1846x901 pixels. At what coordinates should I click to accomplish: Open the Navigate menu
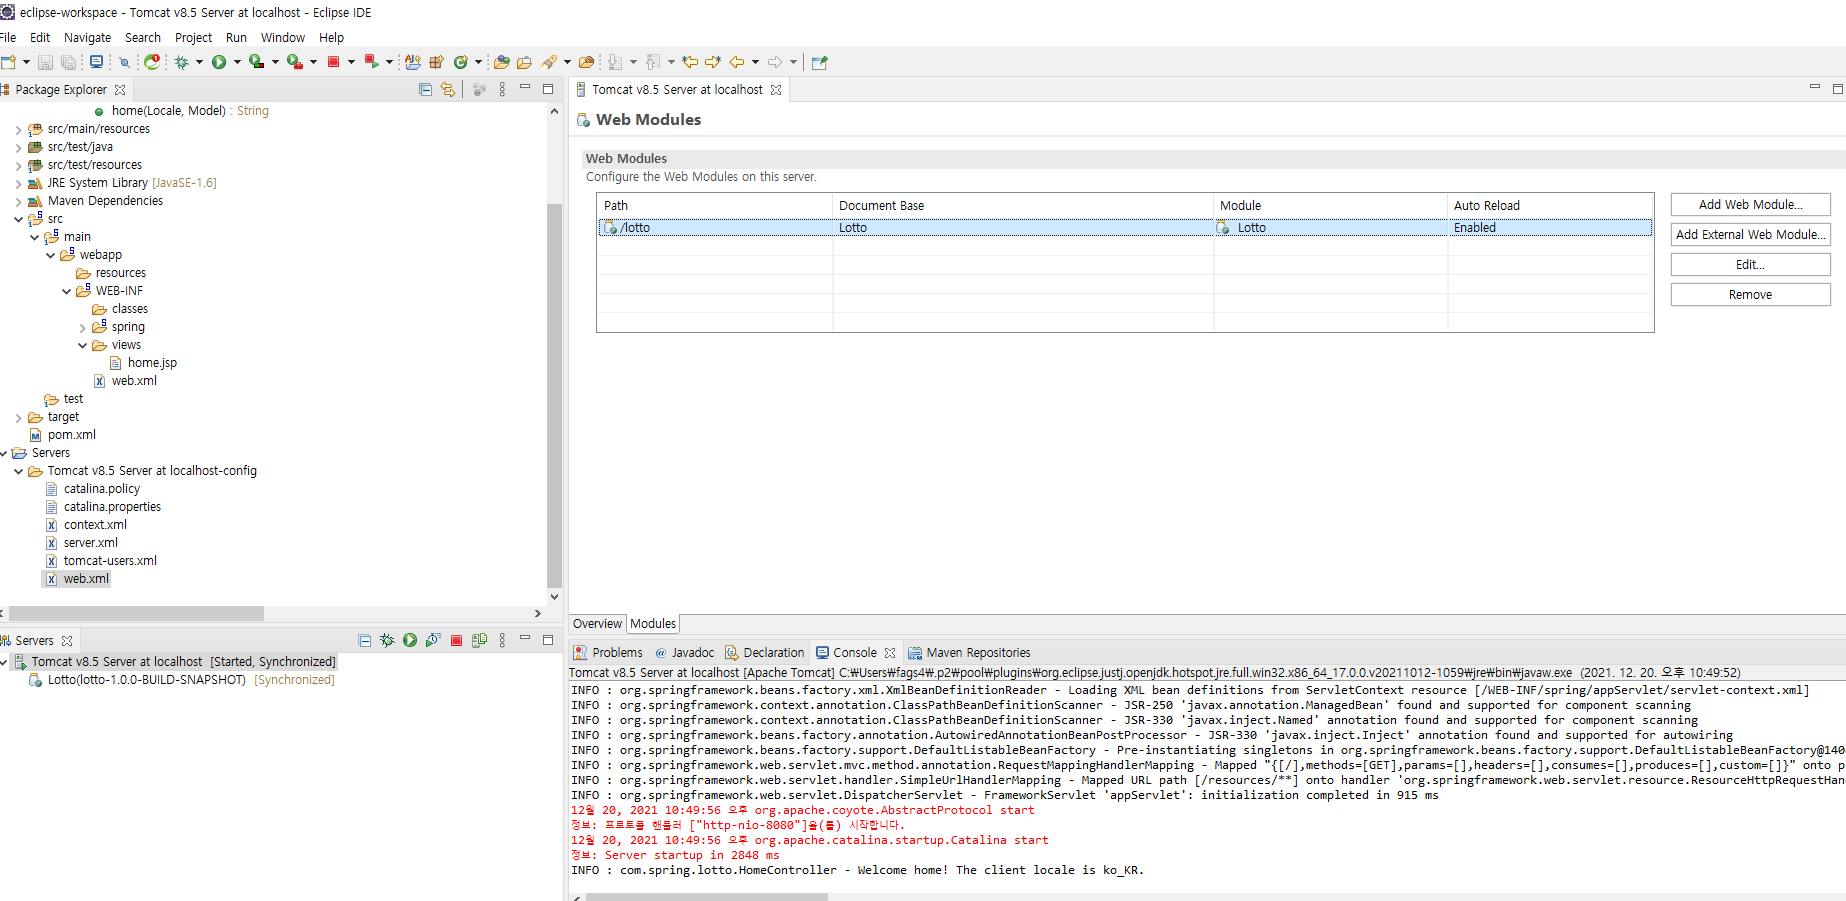[x=88, y=37]
